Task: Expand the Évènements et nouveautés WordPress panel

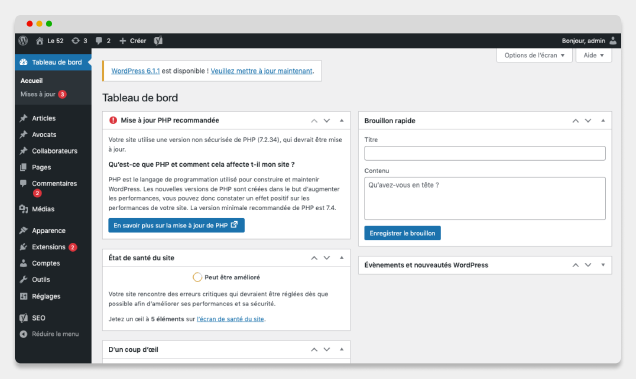Action: [603, 265]
